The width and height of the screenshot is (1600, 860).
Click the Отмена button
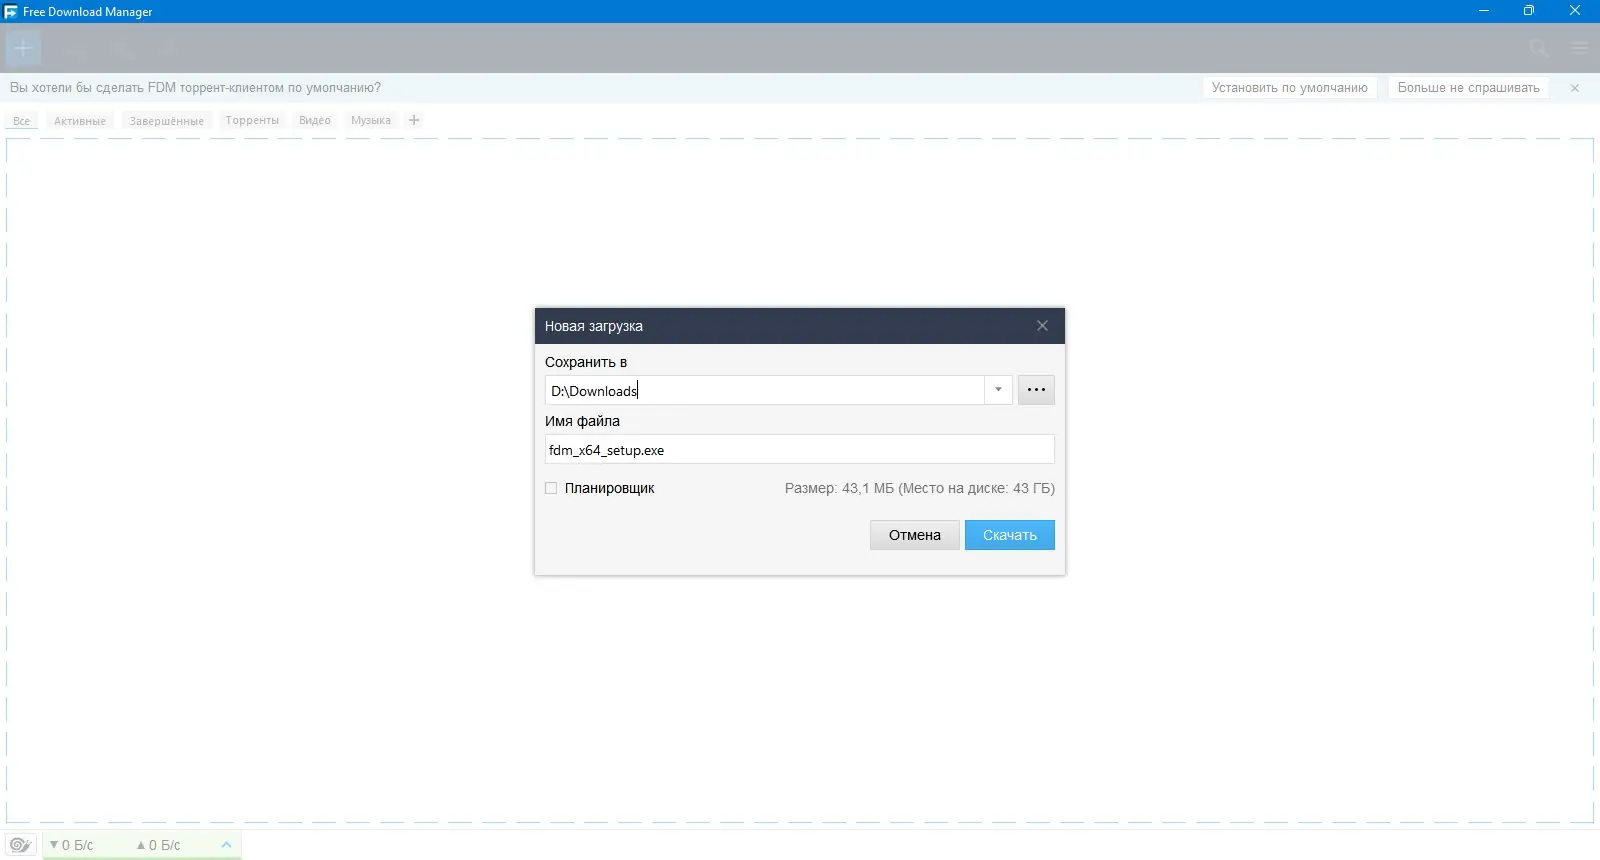pyautogui.click(x=914, y=535)
